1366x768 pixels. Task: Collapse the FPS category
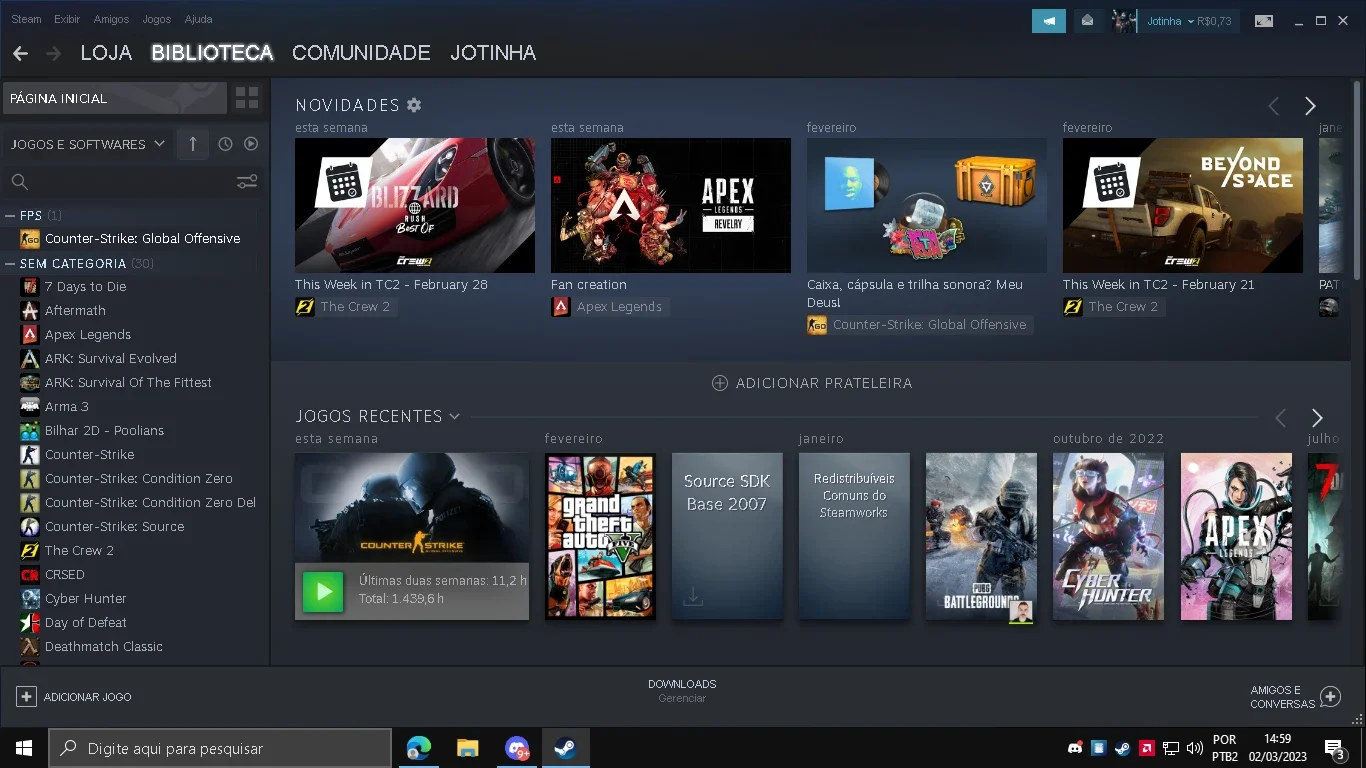tap(10, 215)
